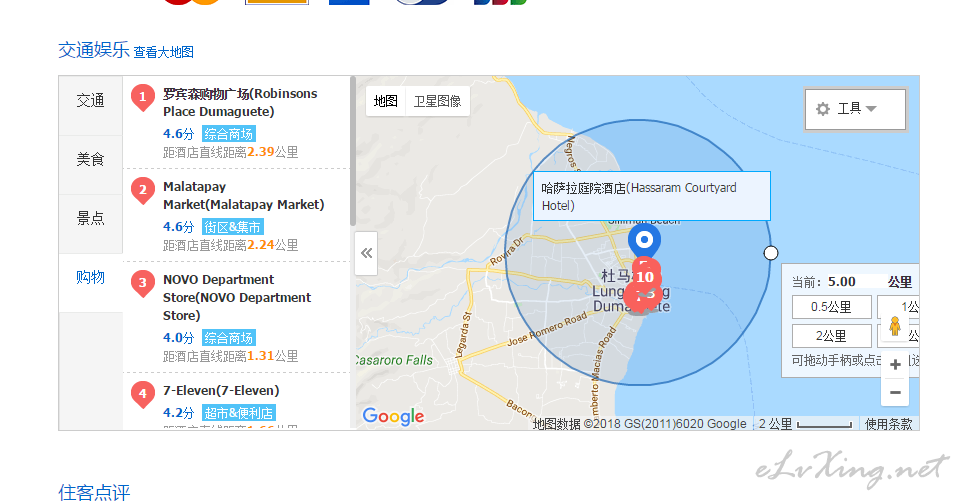Click red marker 1 for Robinsons Place
The width and height of the screenshot is (960, 502).
[143, 97]
